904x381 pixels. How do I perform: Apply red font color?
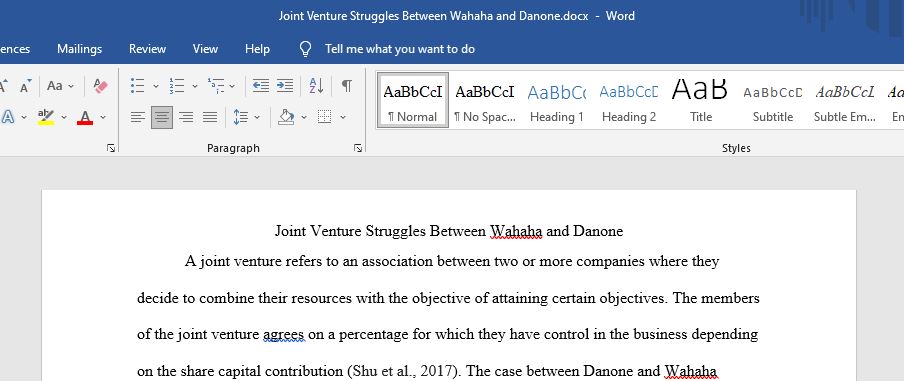(85, 118)
